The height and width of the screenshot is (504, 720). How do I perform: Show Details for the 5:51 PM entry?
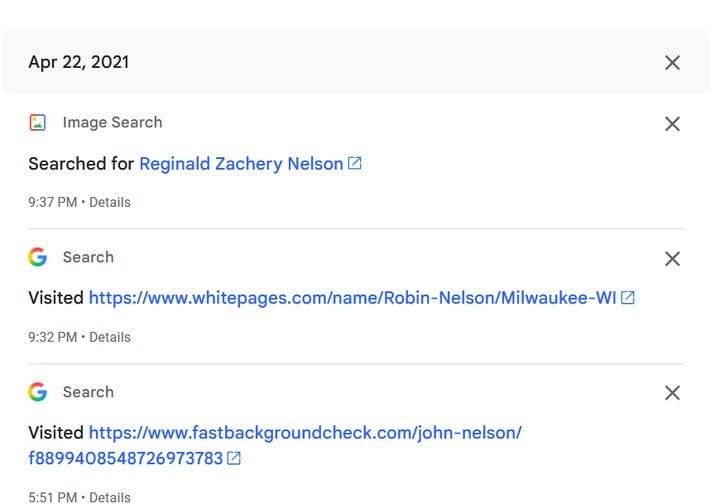(110, 496)
